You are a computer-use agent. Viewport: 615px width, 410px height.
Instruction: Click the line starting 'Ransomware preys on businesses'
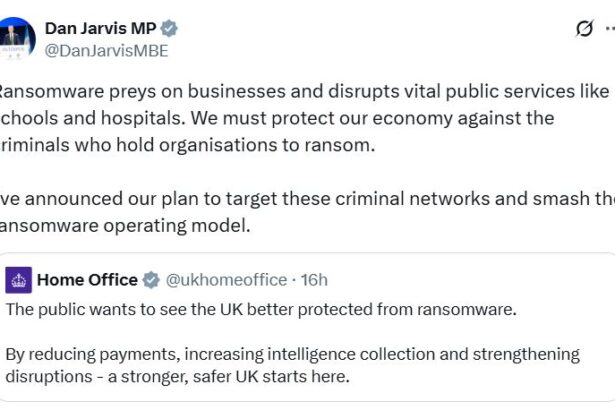(x=300, y=91)
